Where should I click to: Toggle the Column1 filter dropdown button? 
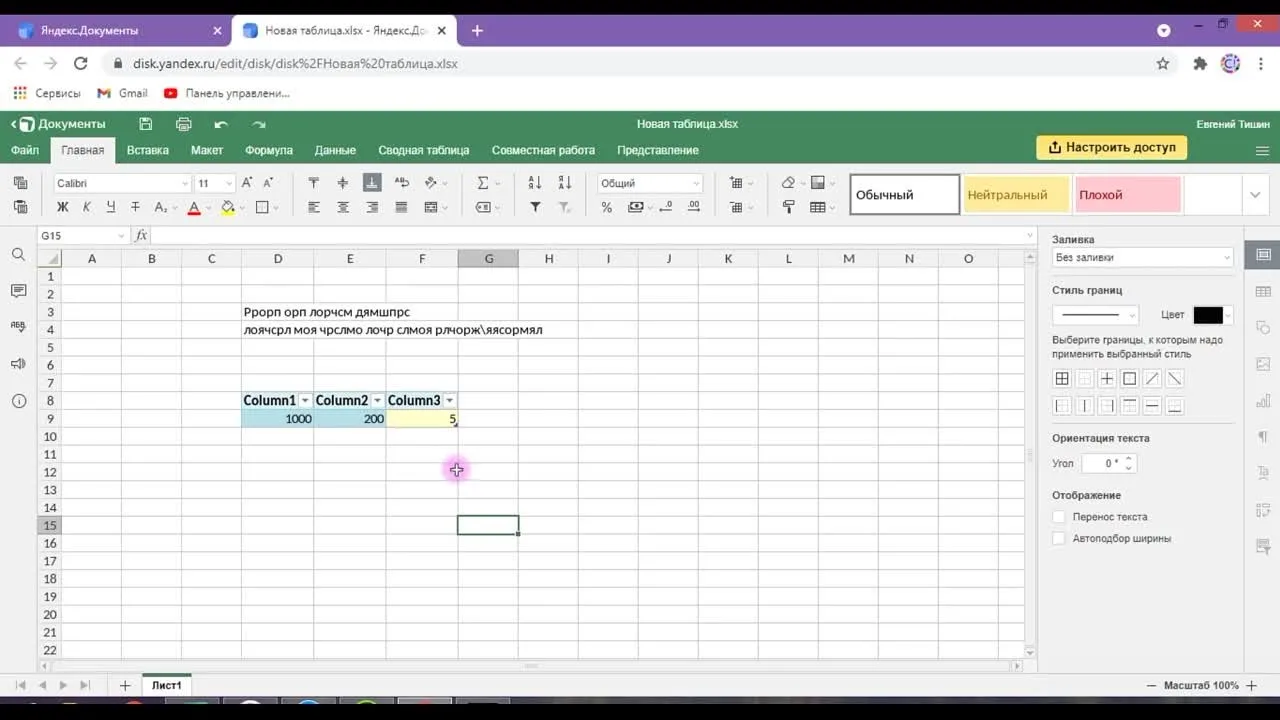(305, 401)
